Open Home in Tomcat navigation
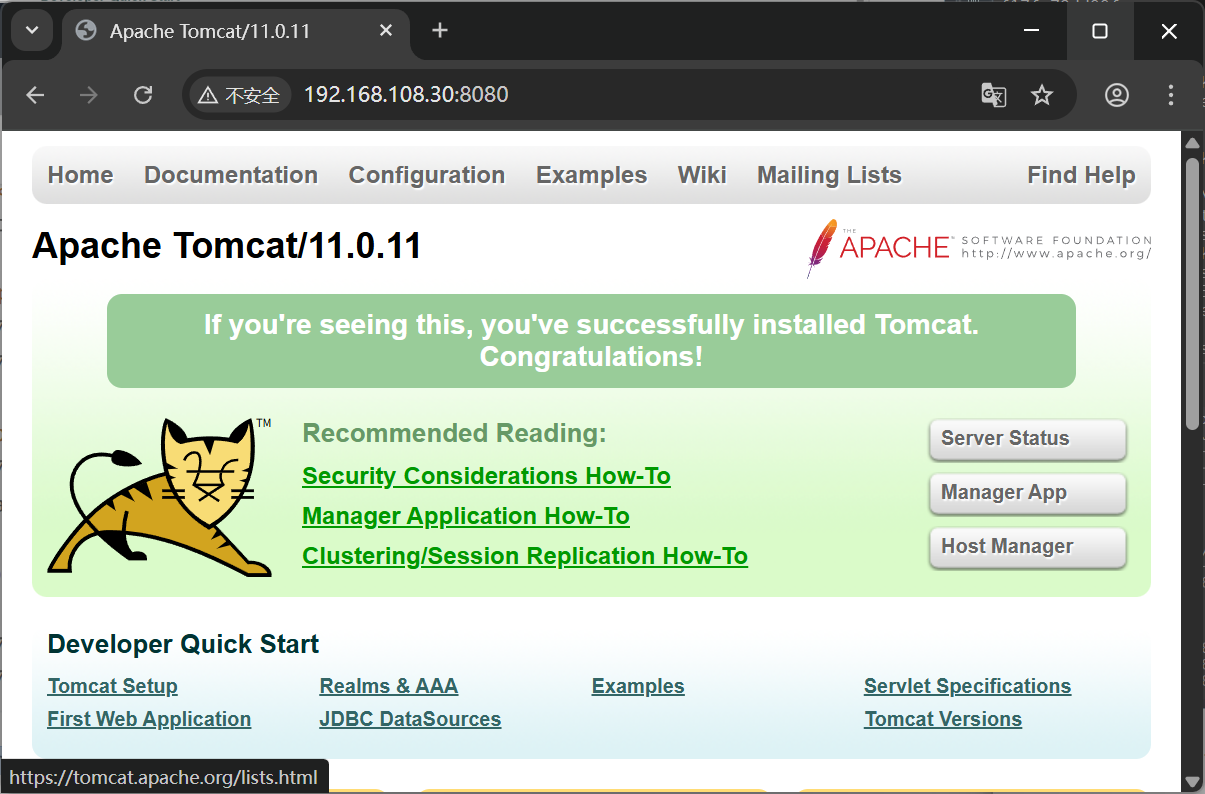This screenshot has height=794, width=1205. pos(81,175)
